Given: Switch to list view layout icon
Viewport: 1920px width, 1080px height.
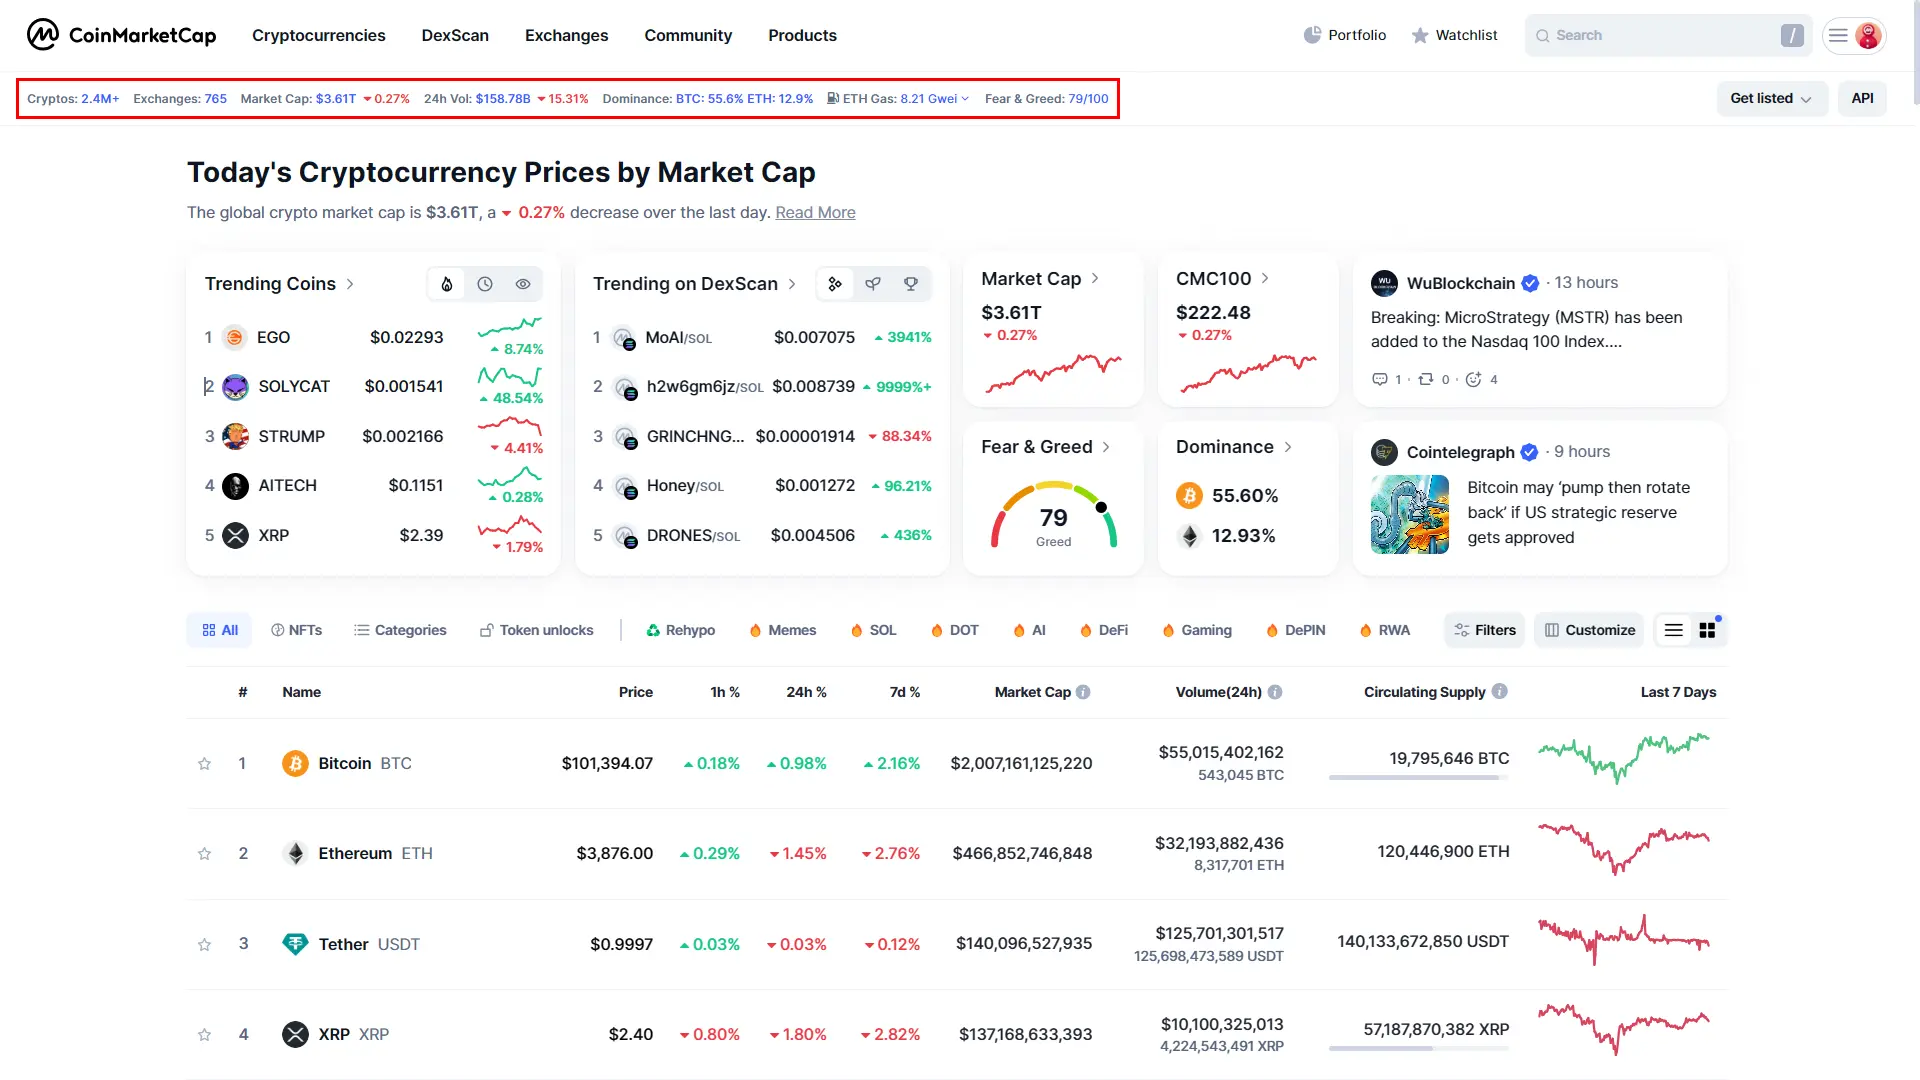Looking at the screenshot, I should [1674, 630].
